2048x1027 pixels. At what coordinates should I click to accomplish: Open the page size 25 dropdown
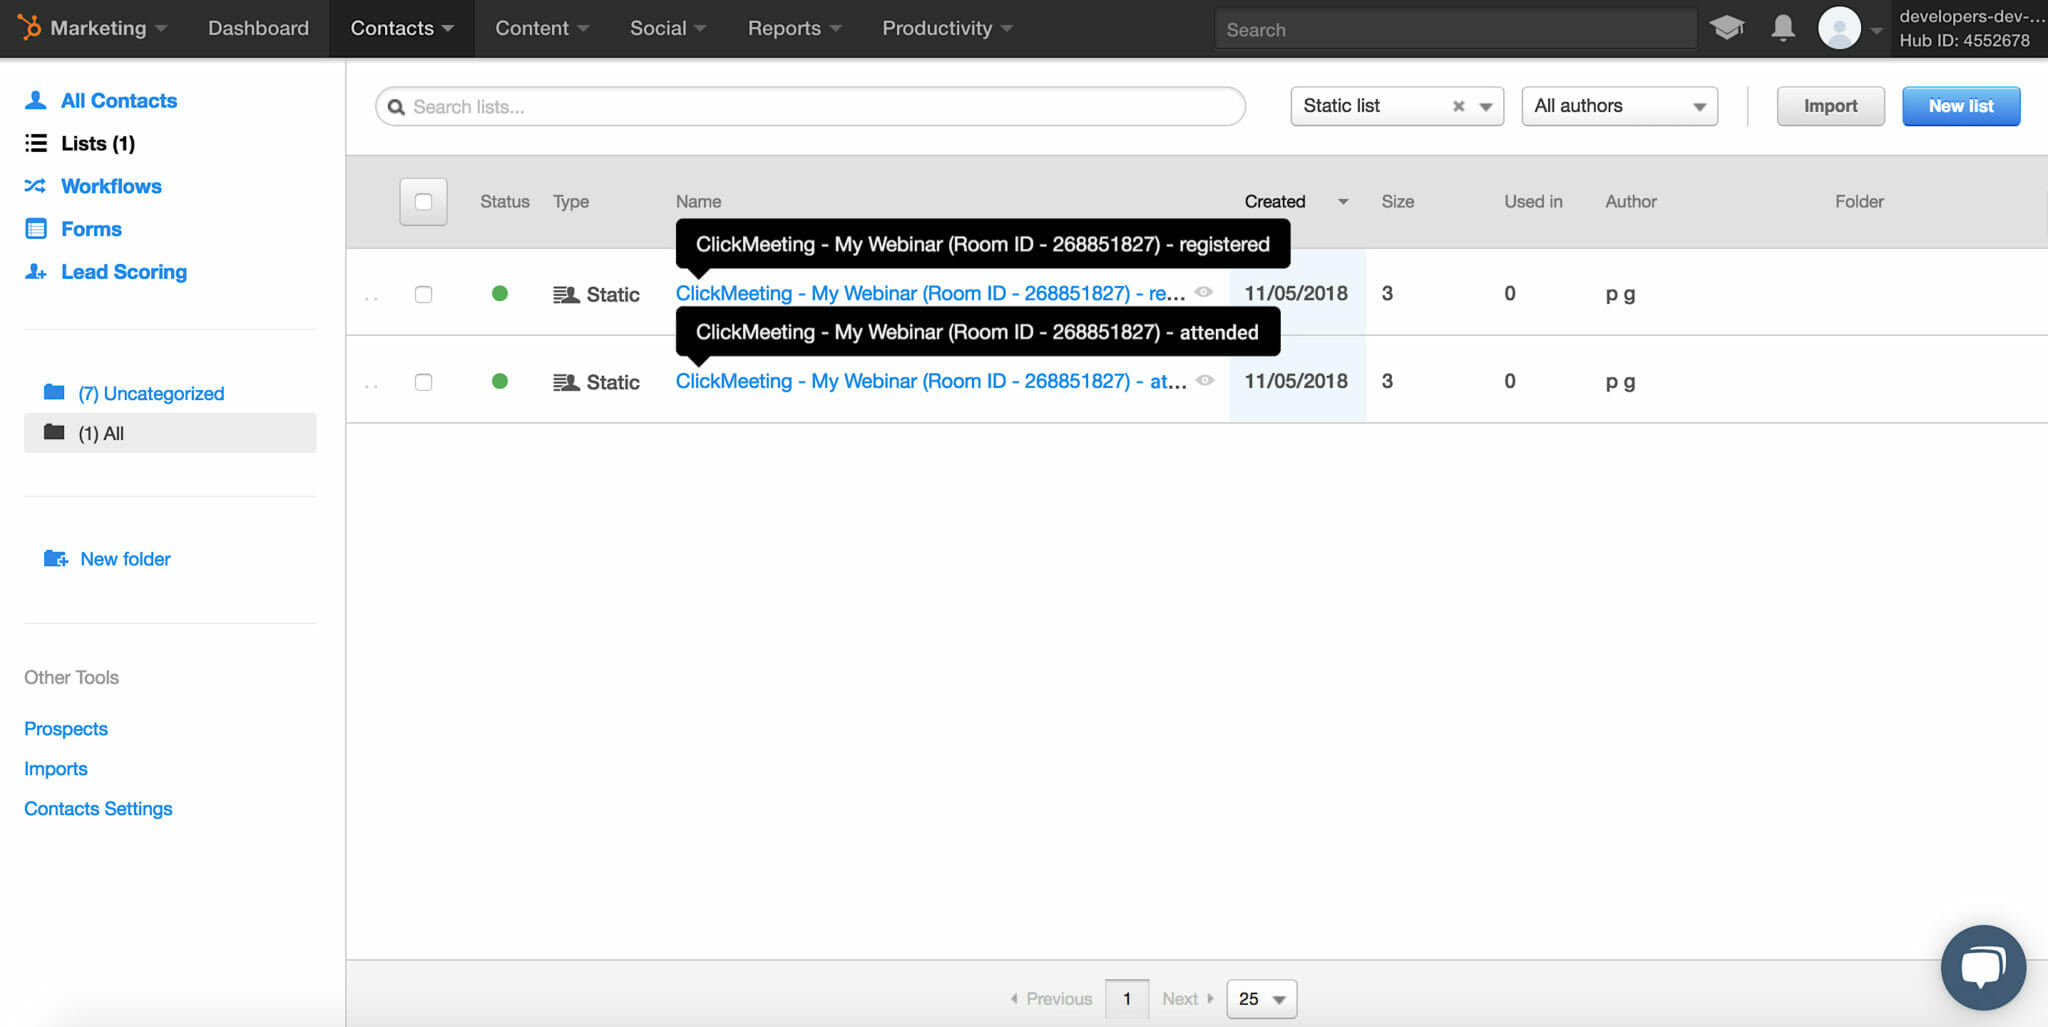(1261, 998)
